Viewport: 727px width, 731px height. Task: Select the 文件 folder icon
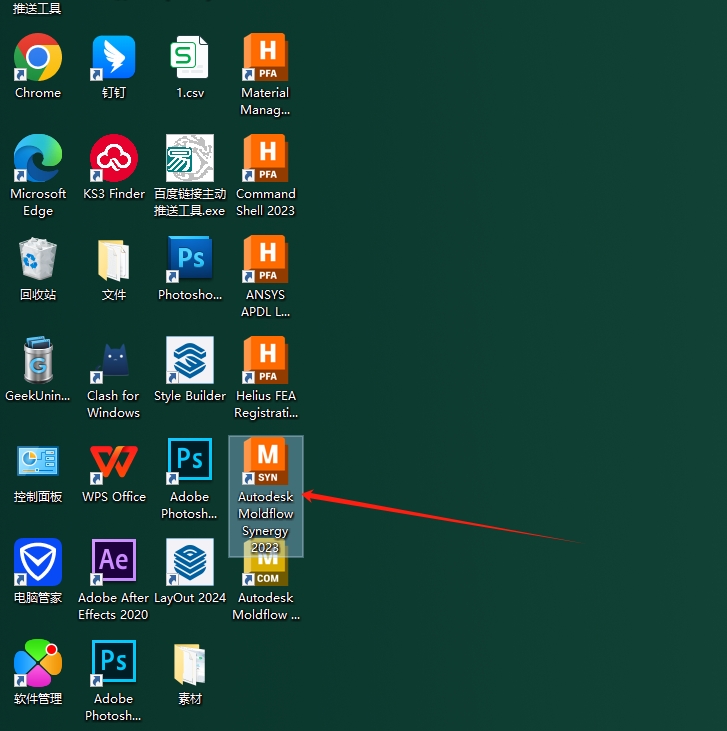[114, 260]
